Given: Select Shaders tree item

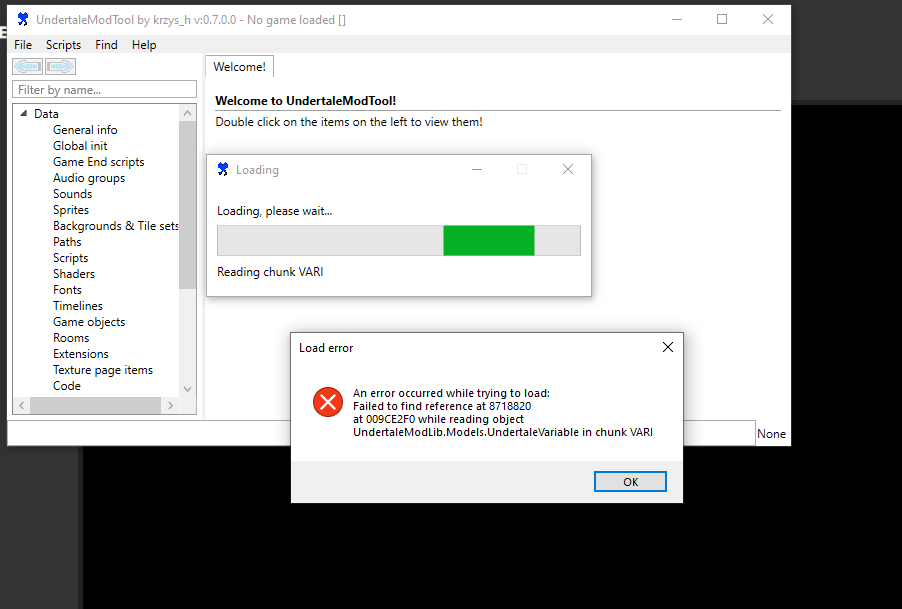Looking at the screenshot, I should coord(74,274).
